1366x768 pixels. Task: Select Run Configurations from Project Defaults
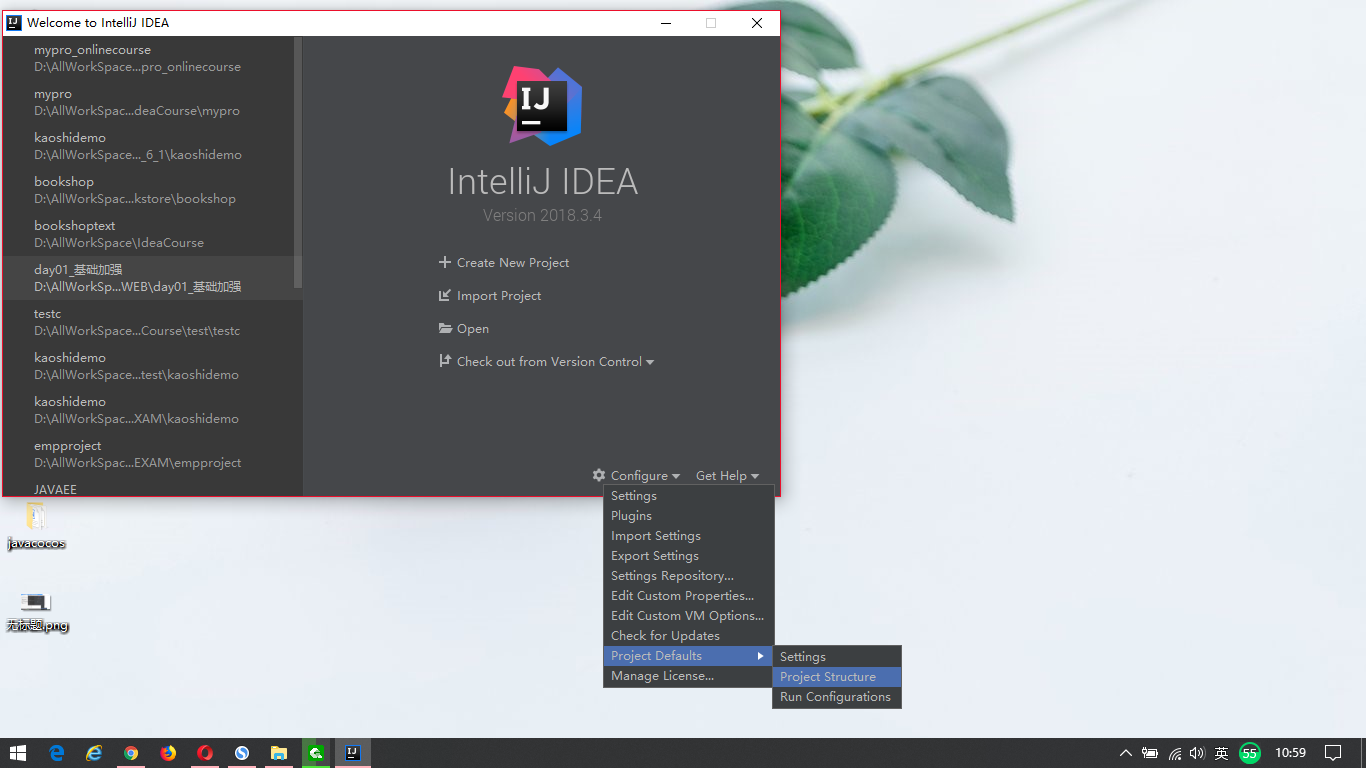pyautogui.click(x=835, y=697)
